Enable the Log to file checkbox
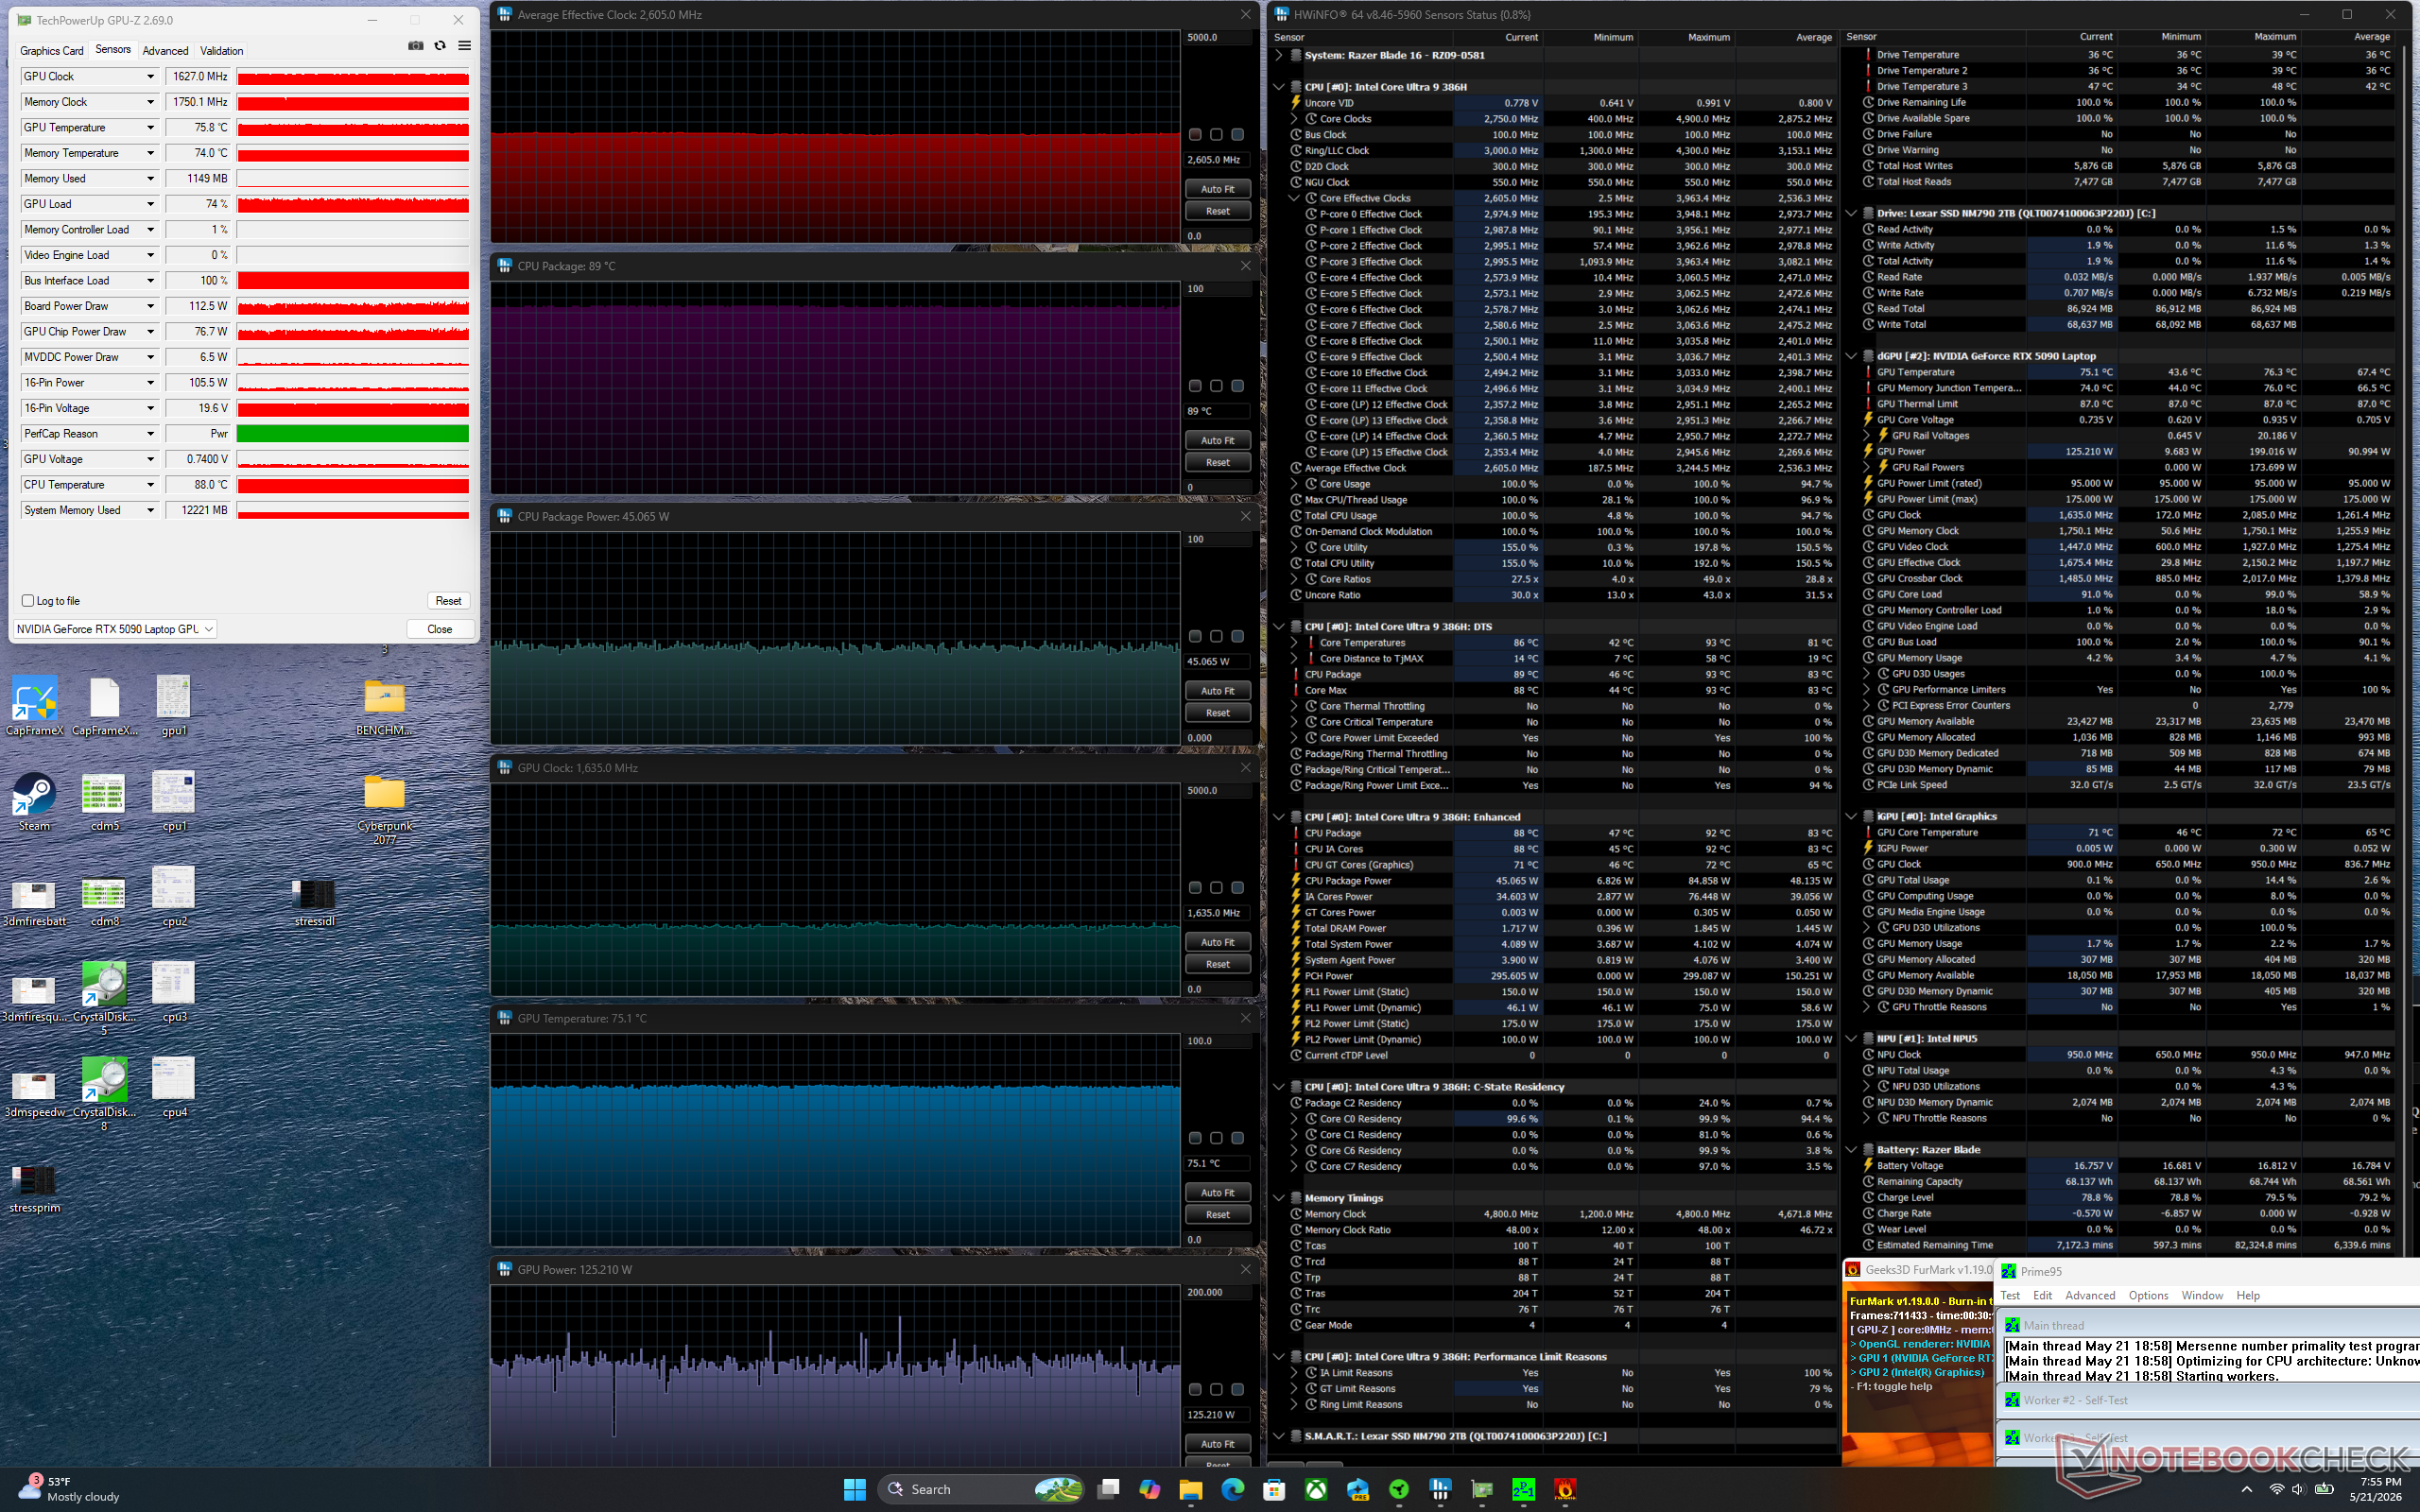Image resolution: width=2420 pixels, height=1512 pixels. coord(28,601)
